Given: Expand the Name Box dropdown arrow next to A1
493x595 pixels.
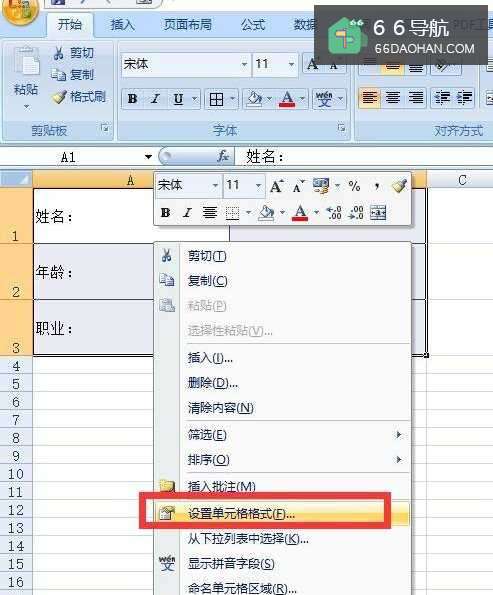Looking at the screenshot, I should [x=148, y=157].
